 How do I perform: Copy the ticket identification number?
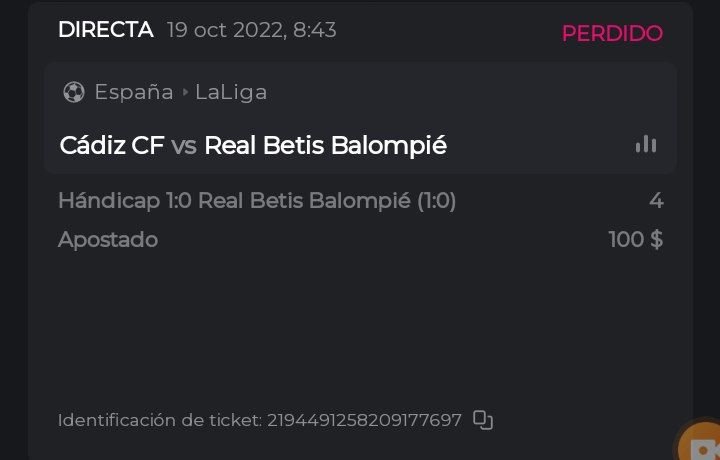[483, 420]
